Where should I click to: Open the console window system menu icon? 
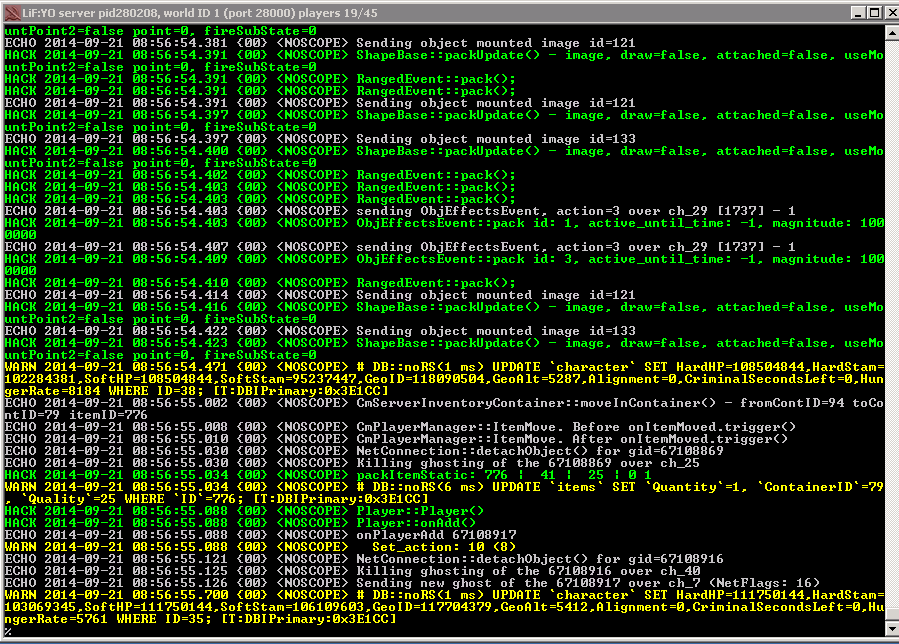pos(12,12)
